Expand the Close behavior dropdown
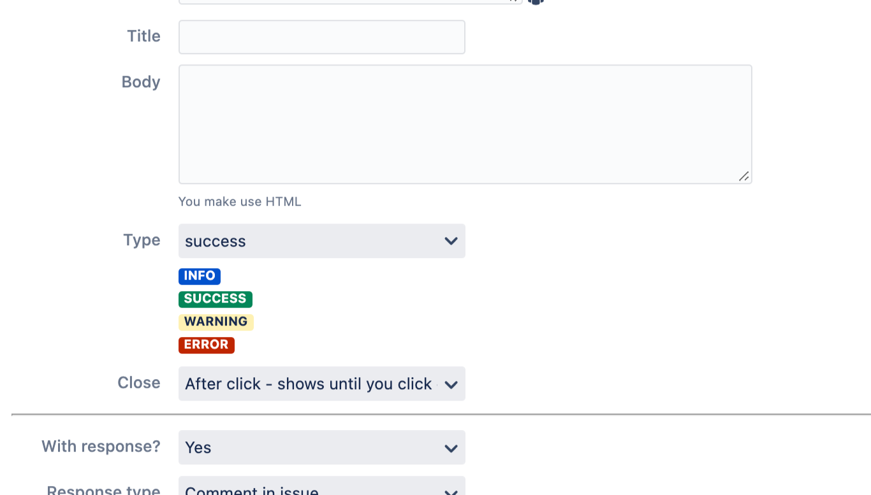Viewport: 871px width, 495px height. (x=321, y=384)
